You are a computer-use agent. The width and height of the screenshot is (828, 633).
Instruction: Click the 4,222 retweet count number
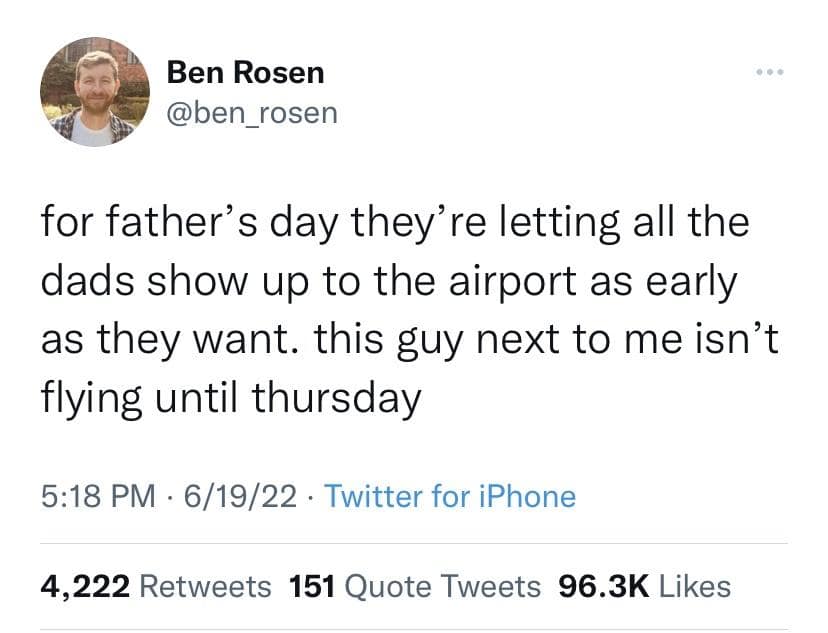[x=86, y=586]
